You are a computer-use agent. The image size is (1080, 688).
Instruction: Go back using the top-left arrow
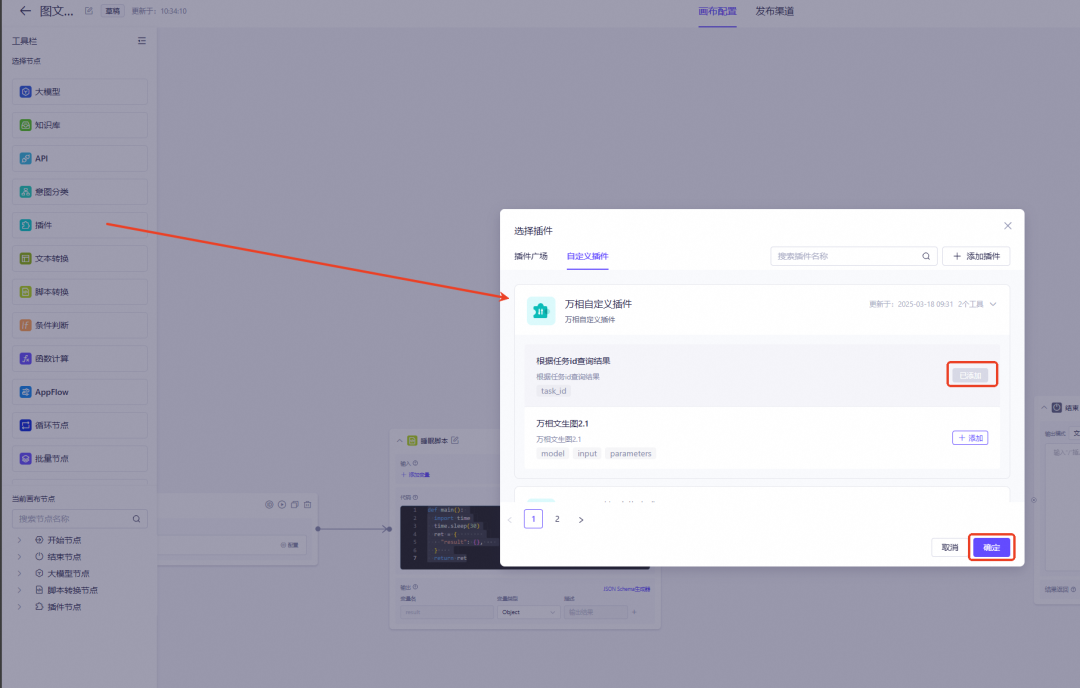click(25, 11)
